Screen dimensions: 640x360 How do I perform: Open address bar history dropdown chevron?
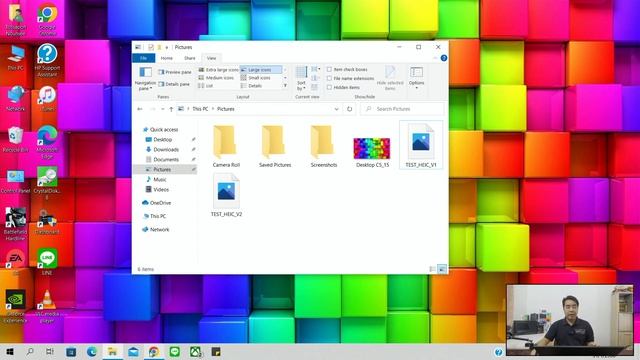(x=336, y=109)
